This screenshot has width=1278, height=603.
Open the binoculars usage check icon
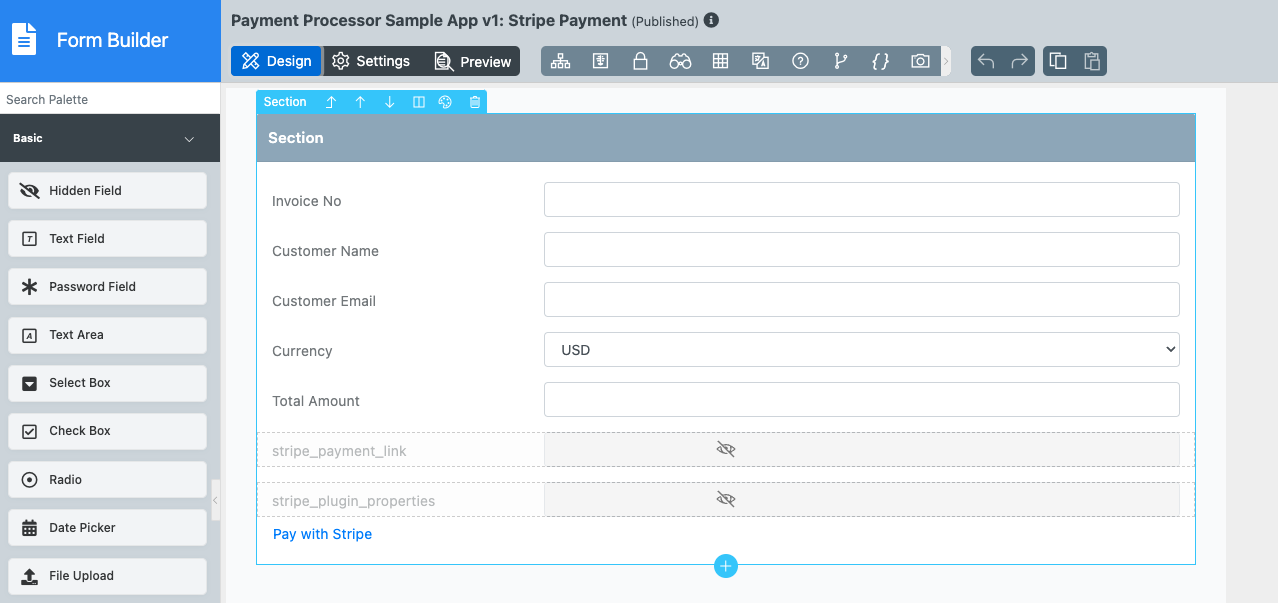coord(680,61)
